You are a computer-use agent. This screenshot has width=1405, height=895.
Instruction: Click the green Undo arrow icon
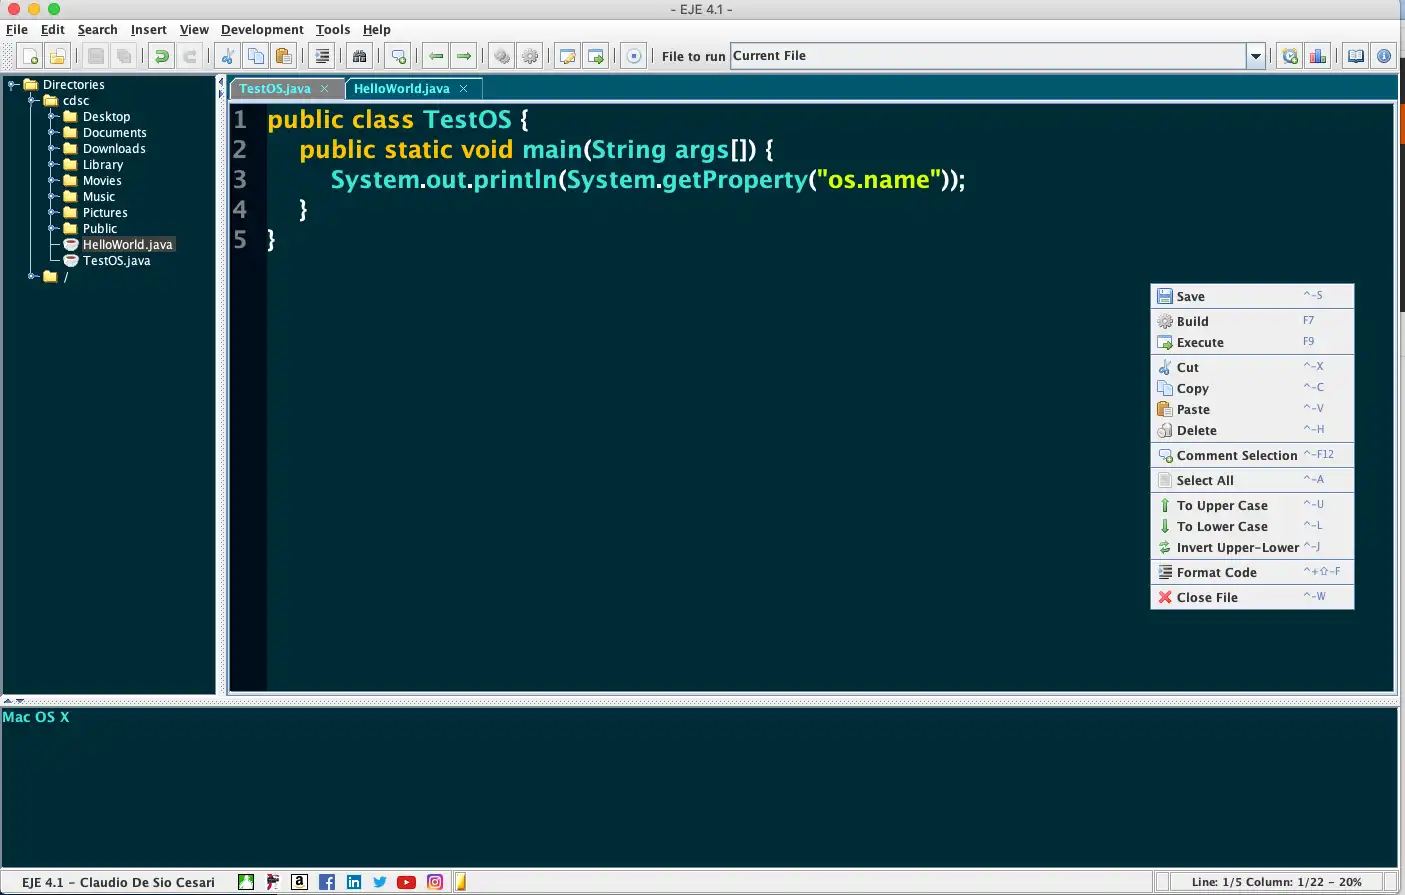[161, 57]
